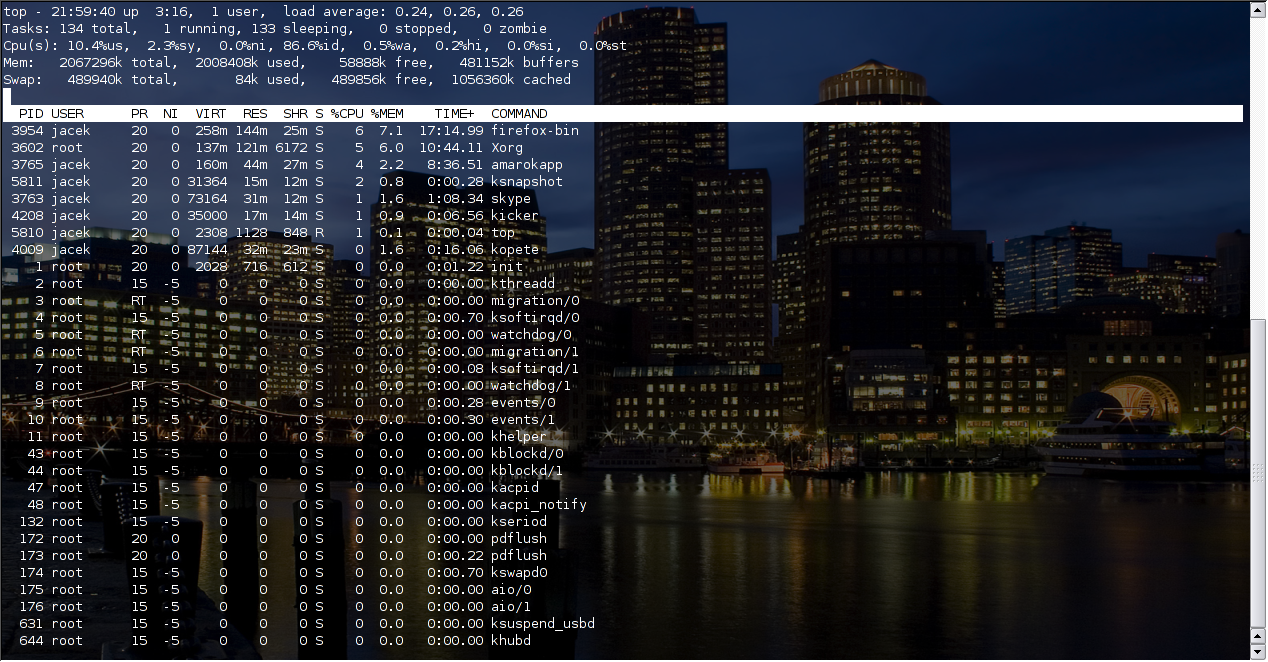Click the COMMAND column header
This screenshot has height=662, width=1268.
coord(519,114)
